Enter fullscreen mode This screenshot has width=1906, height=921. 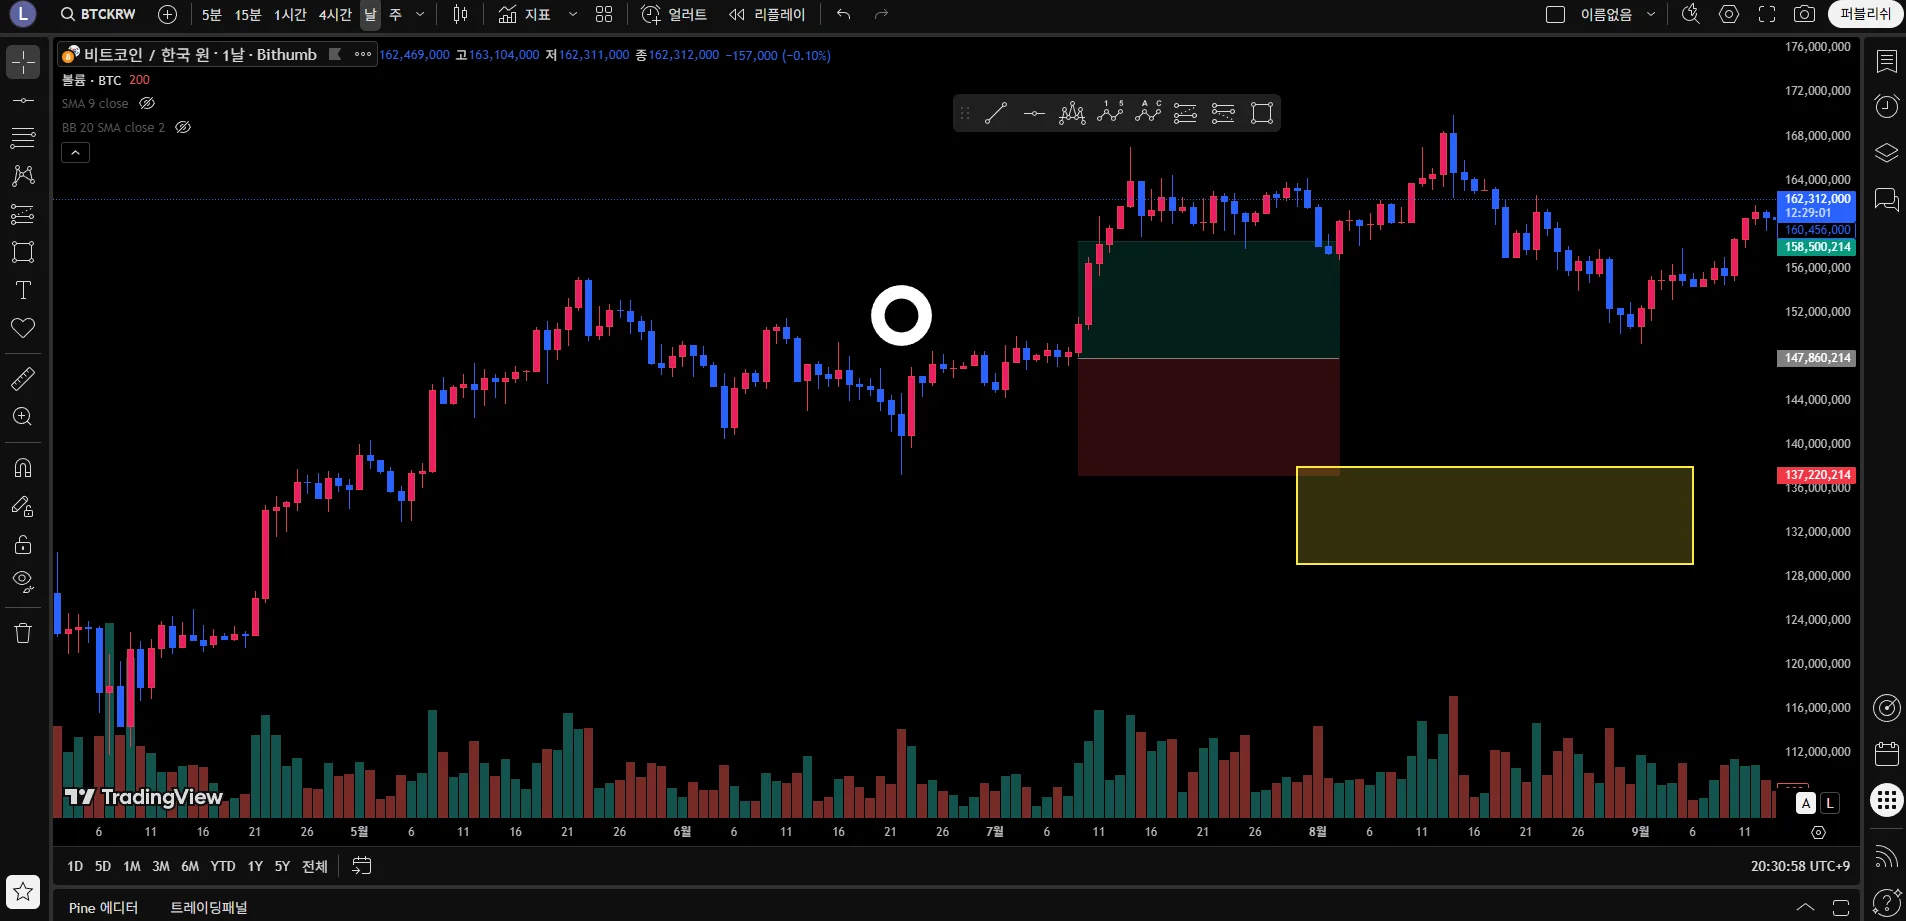pyautogui.click(x=1767, y=14)
